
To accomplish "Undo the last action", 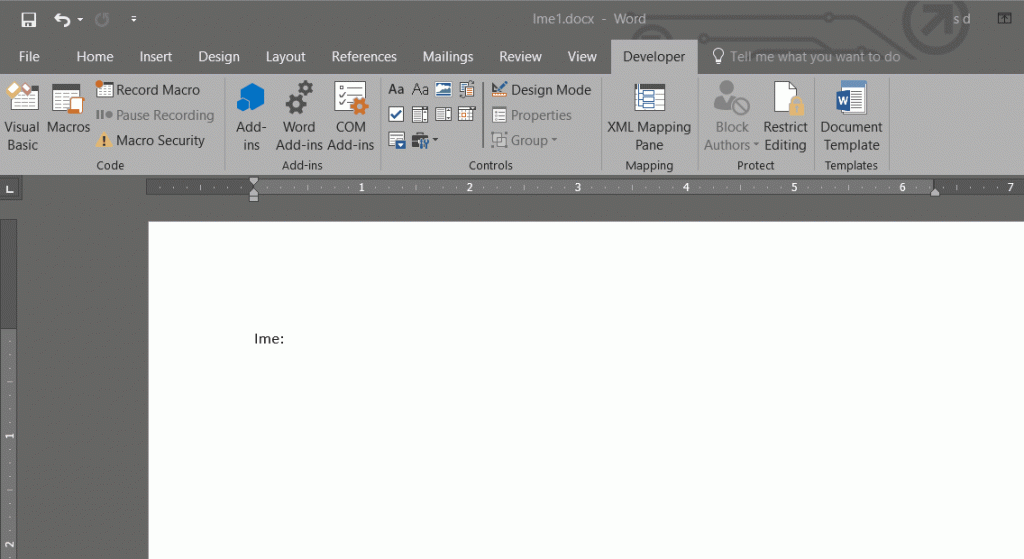I will click(x=62, y=20).
